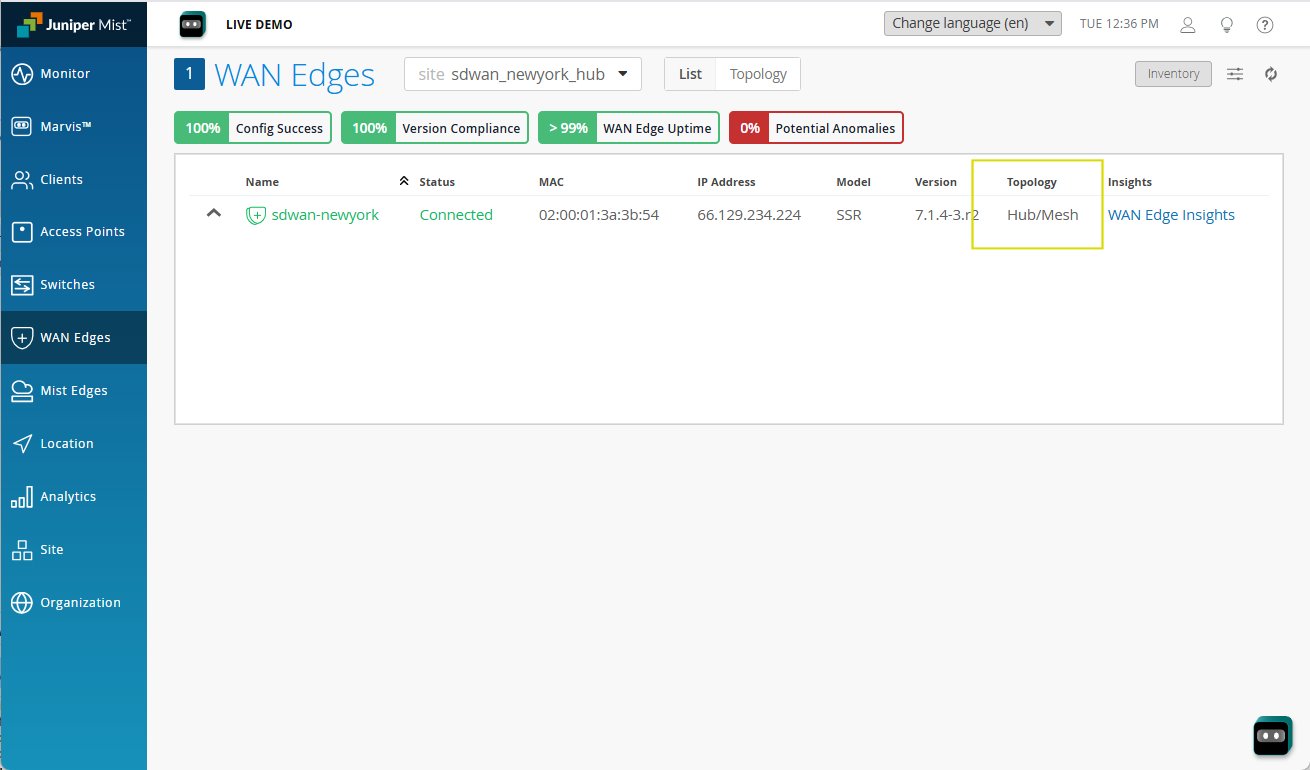Go to Location in sidebar

coord(73,443)
